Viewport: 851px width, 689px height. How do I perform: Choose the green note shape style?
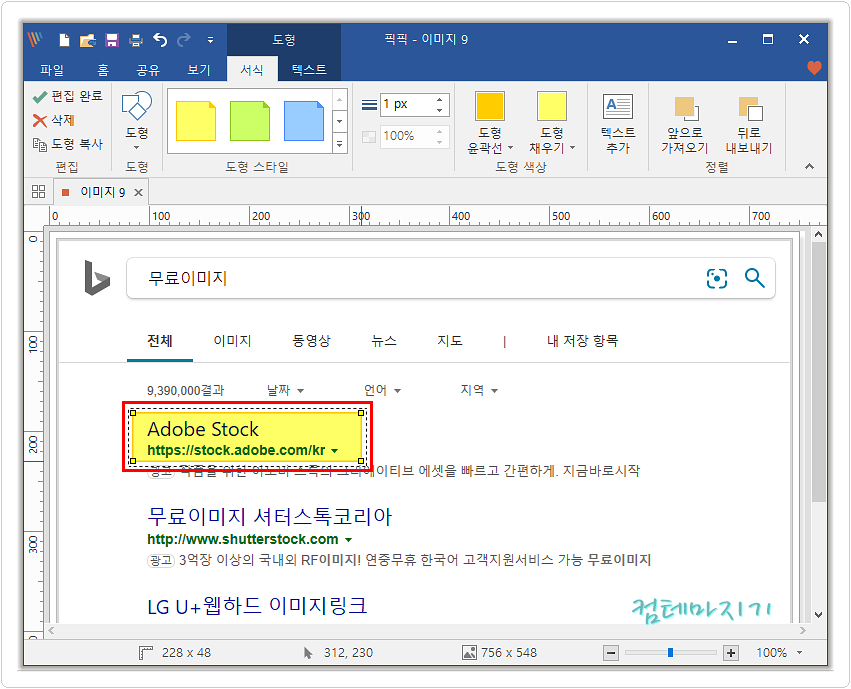coord(250,121)
